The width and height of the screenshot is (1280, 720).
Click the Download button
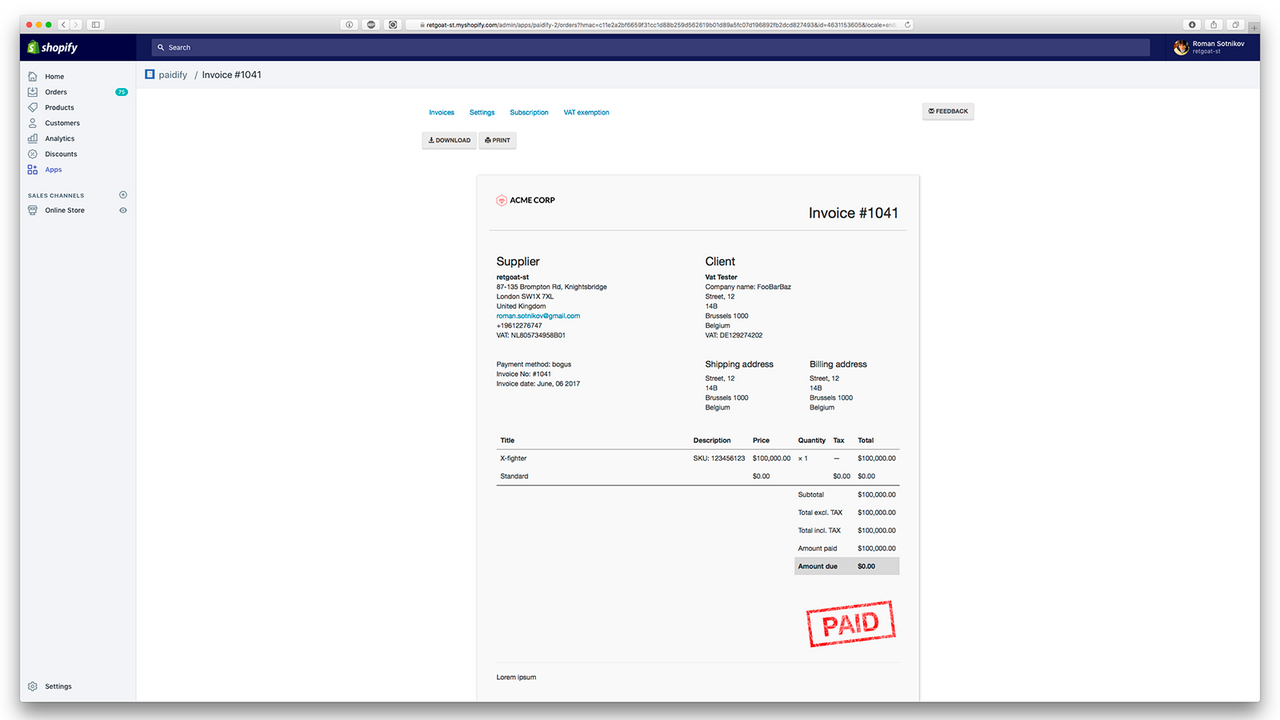click(448, 140)
